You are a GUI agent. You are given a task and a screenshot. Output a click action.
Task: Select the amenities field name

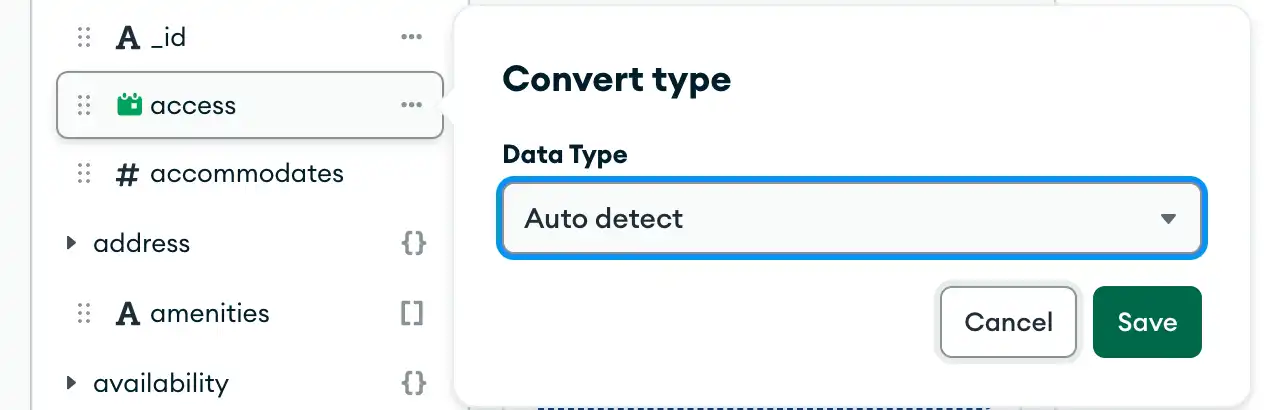pos(210,313)
